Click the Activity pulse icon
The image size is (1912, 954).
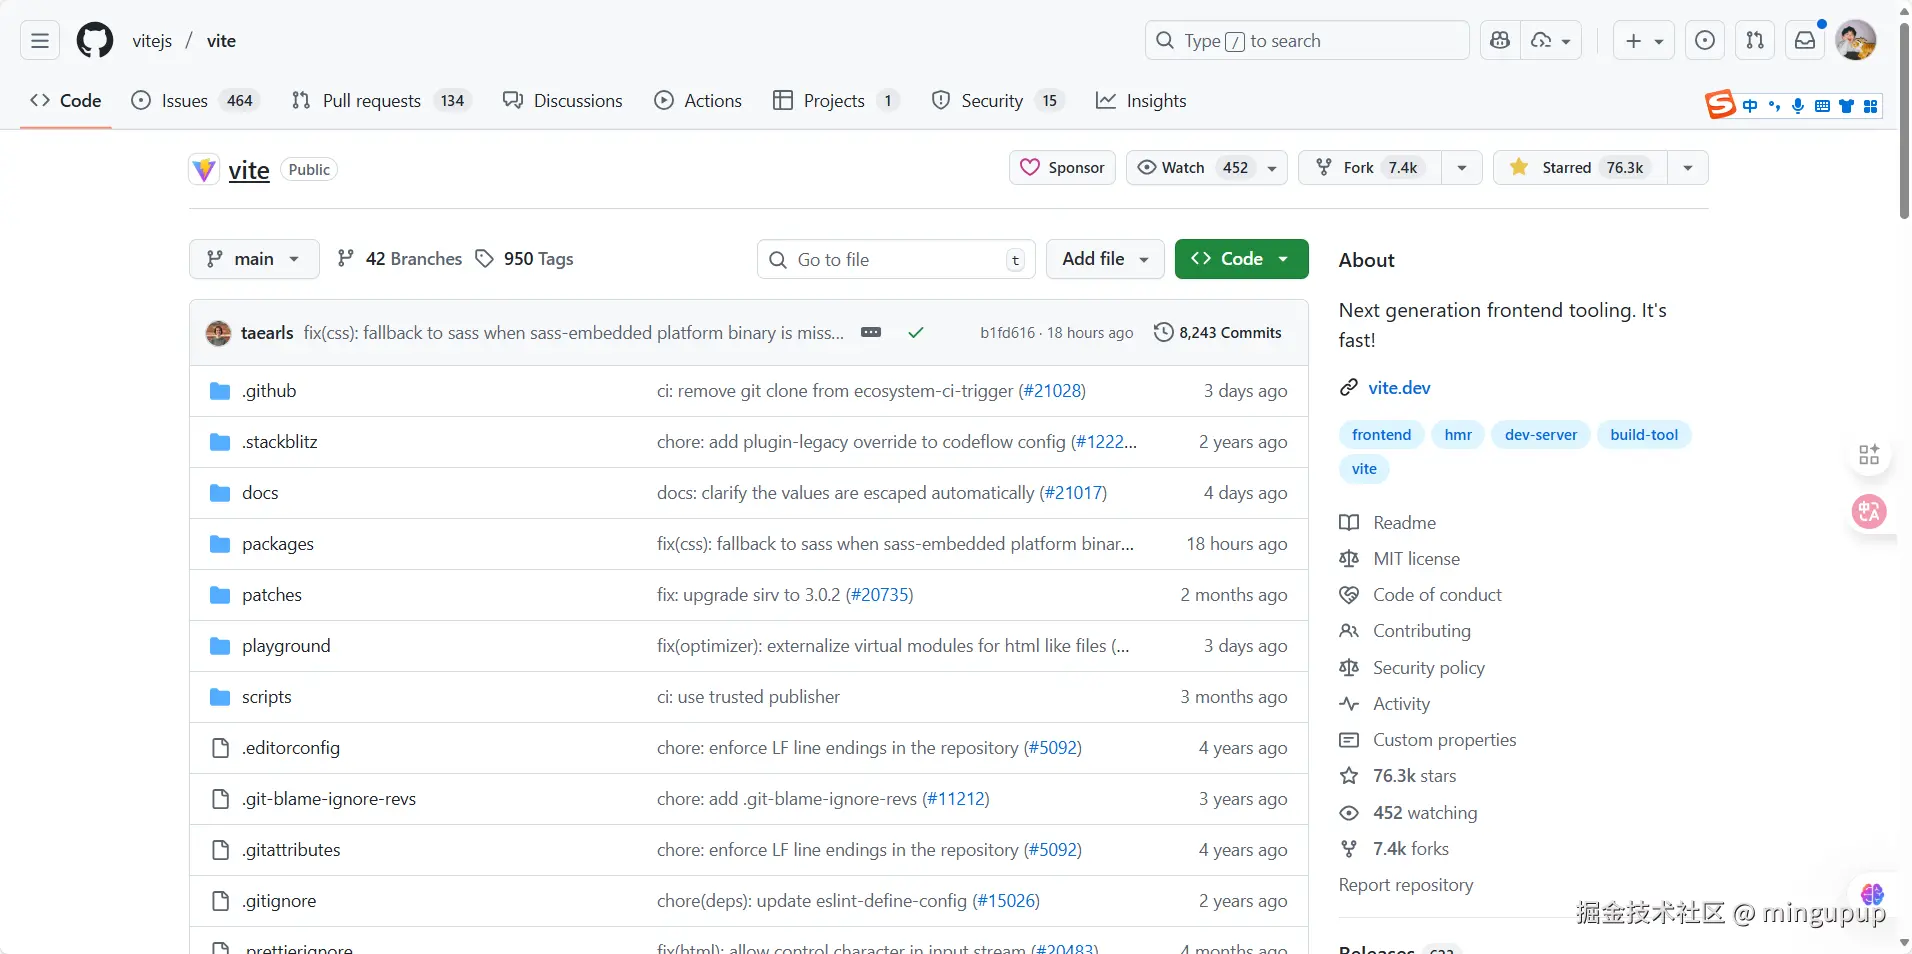click(x=1349, y=704)
